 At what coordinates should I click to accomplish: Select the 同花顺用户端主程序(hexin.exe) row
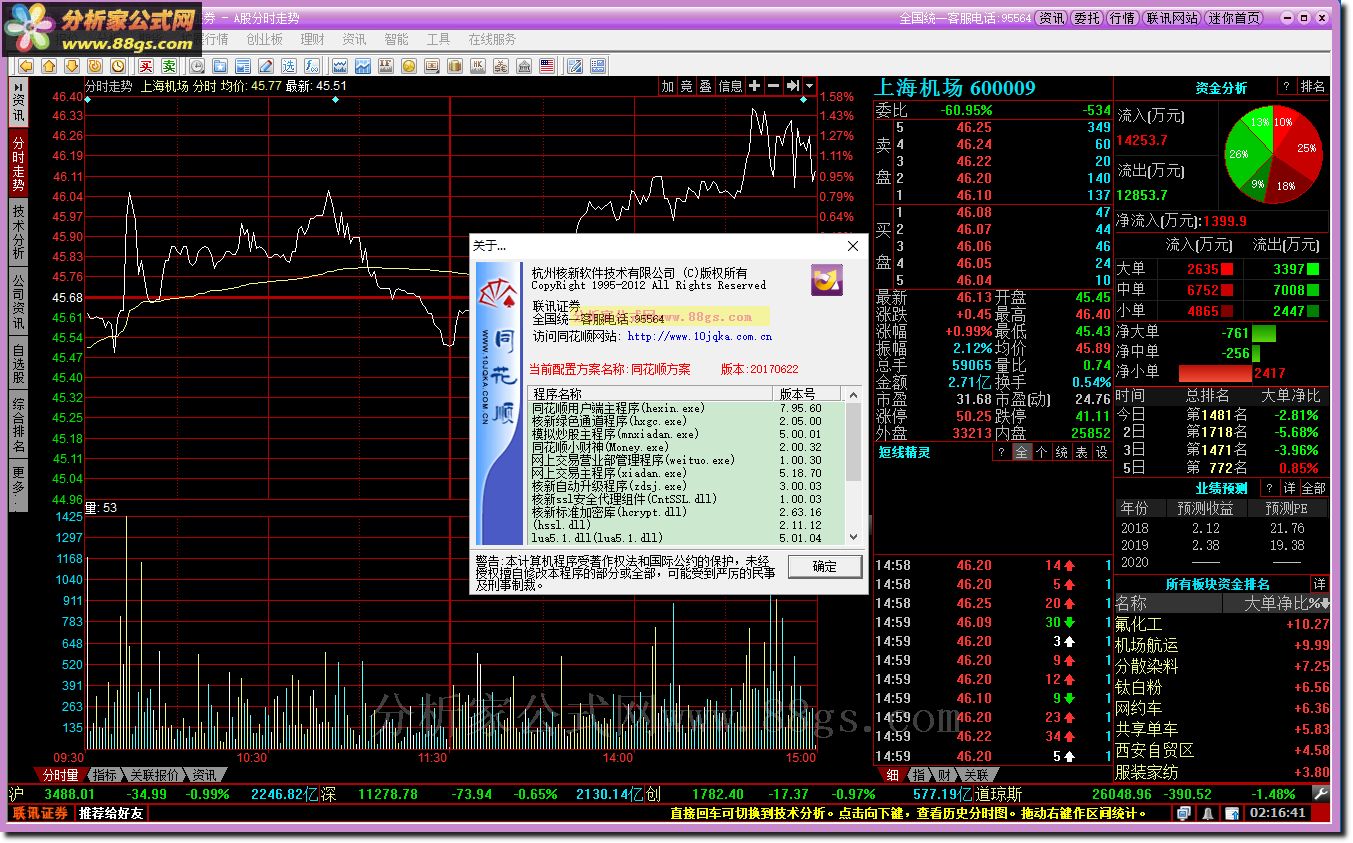coord(686,408)
